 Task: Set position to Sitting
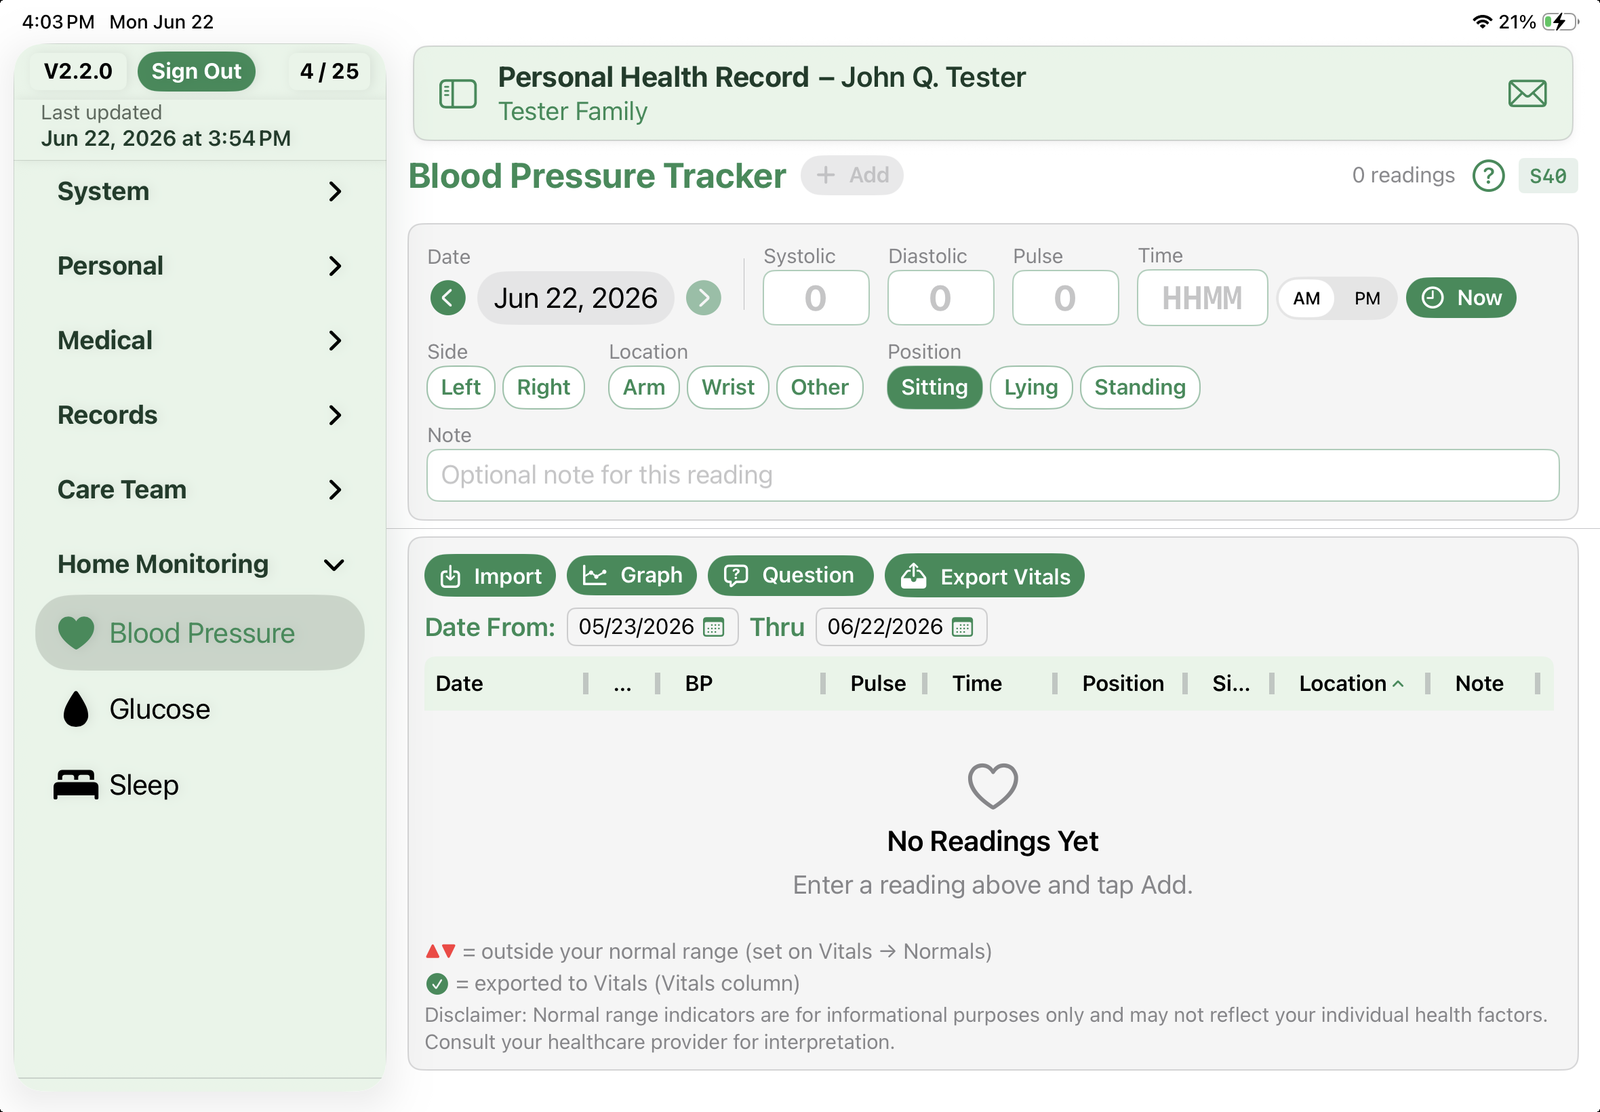935,387
